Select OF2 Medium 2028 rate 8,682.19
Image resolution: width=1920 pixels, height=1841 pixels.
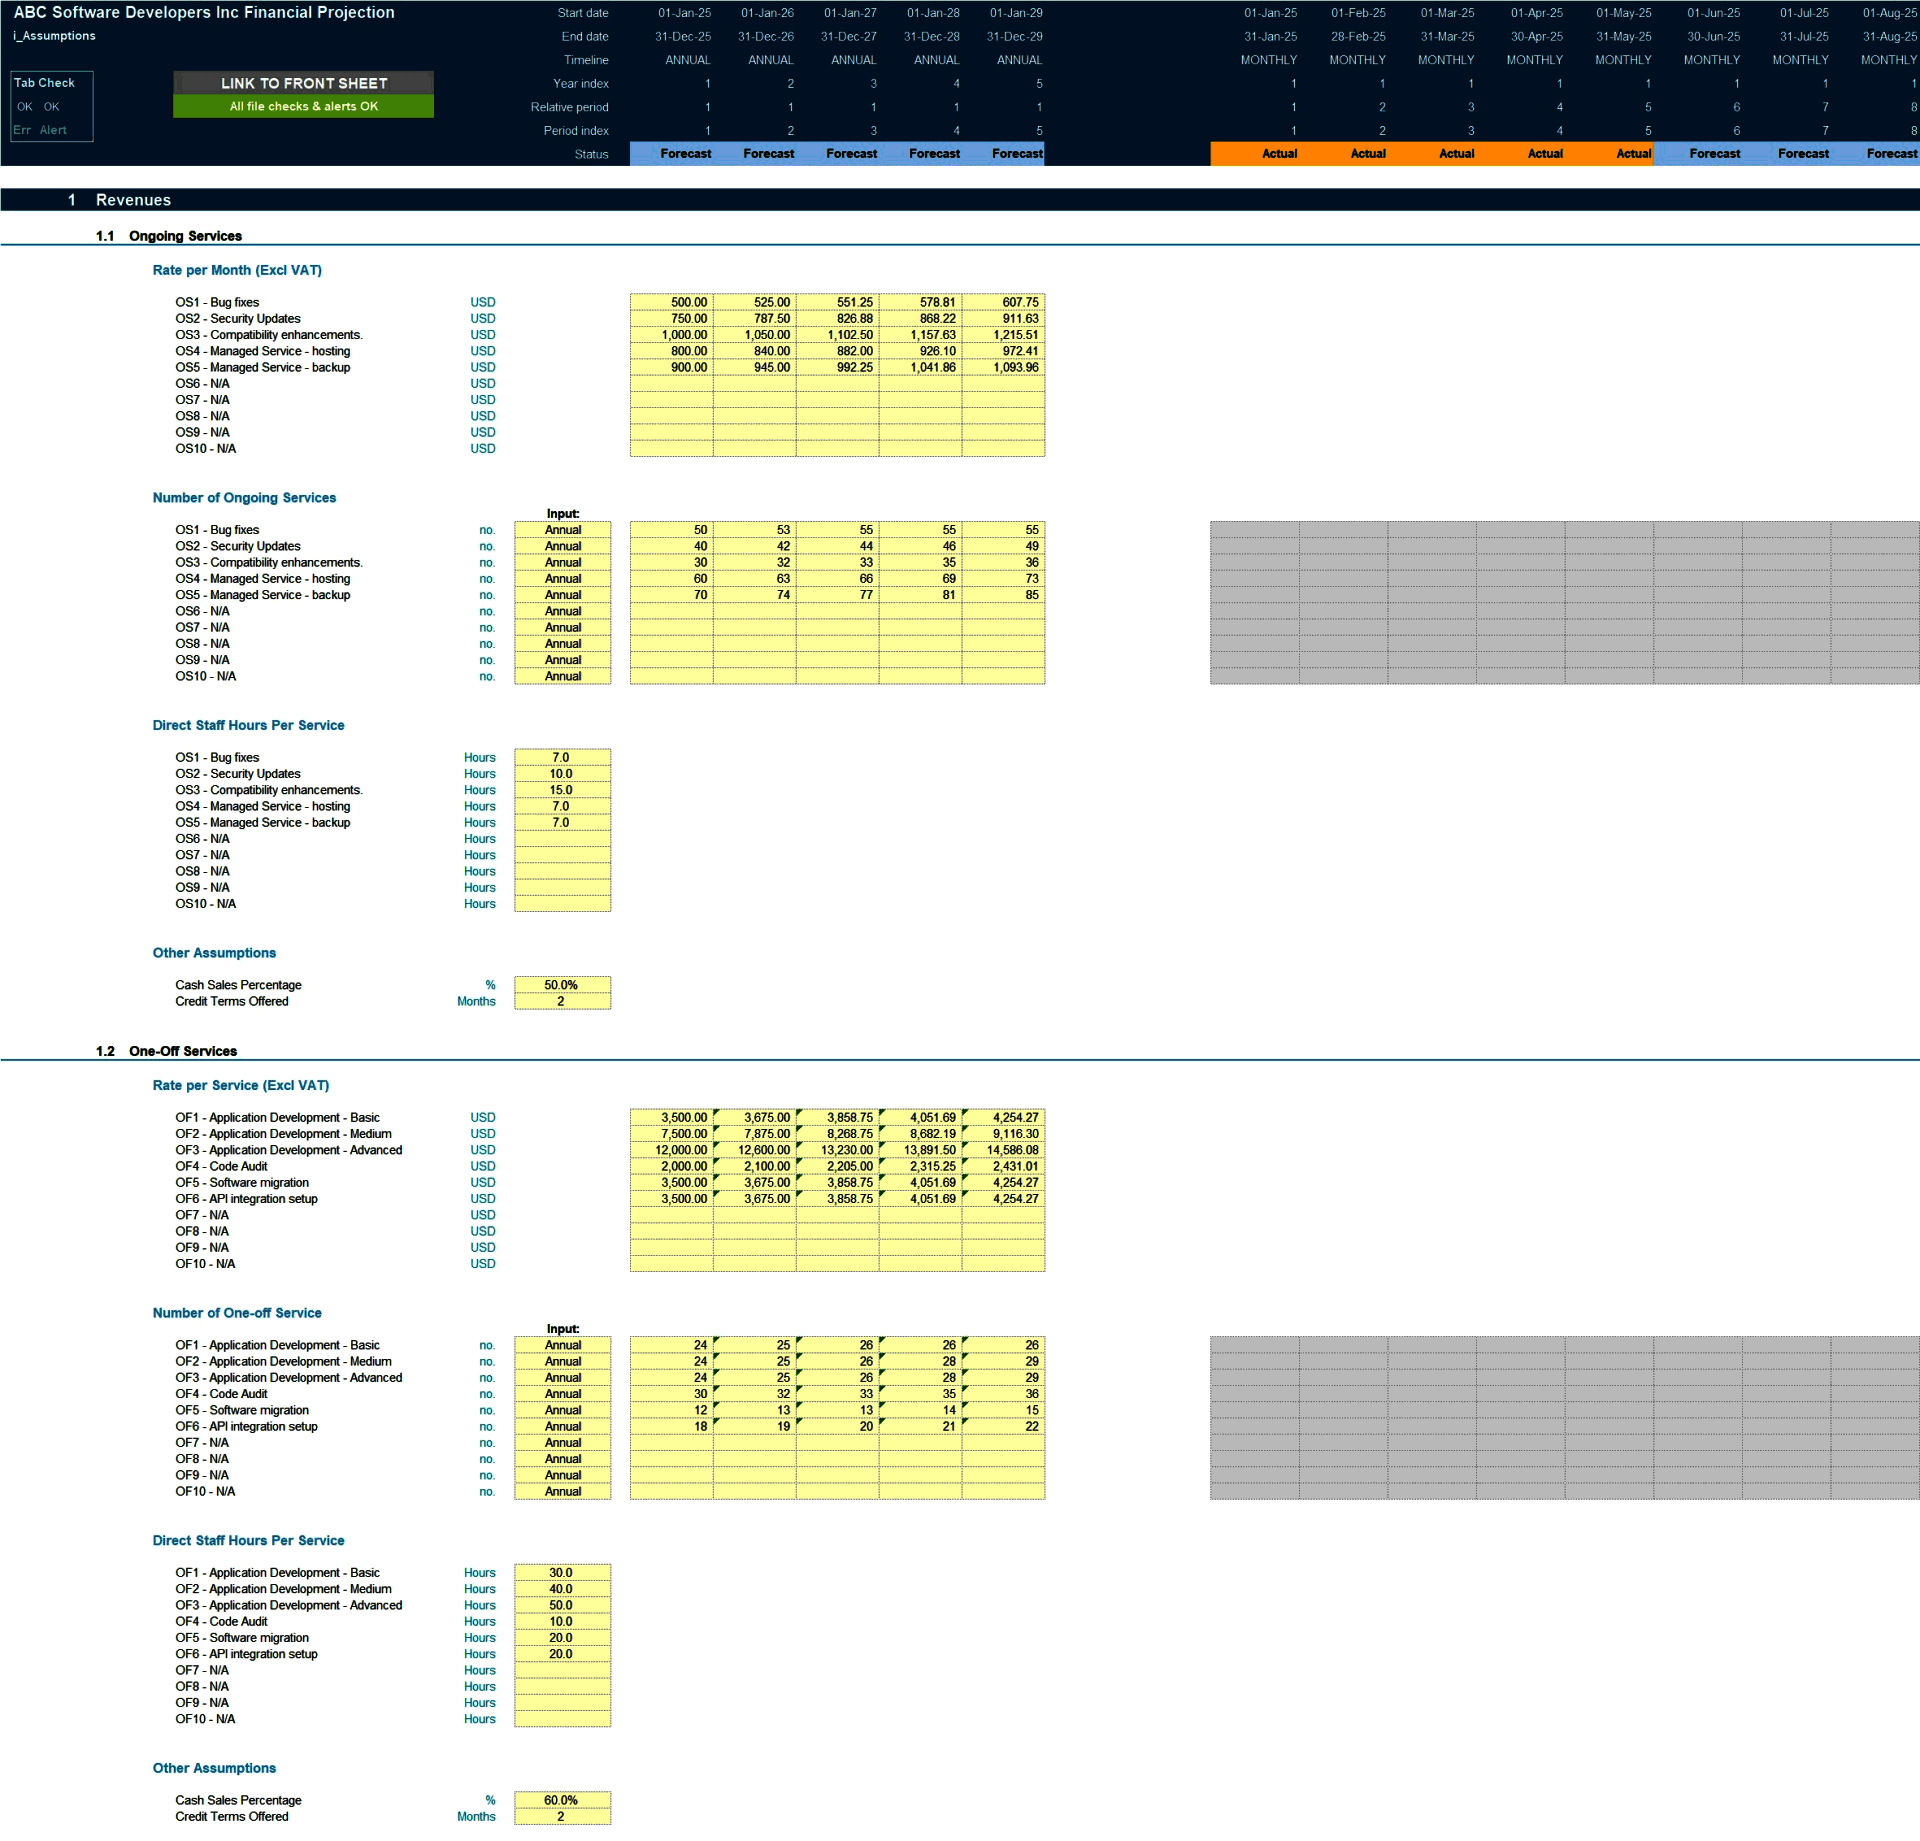click(921, 1134)
